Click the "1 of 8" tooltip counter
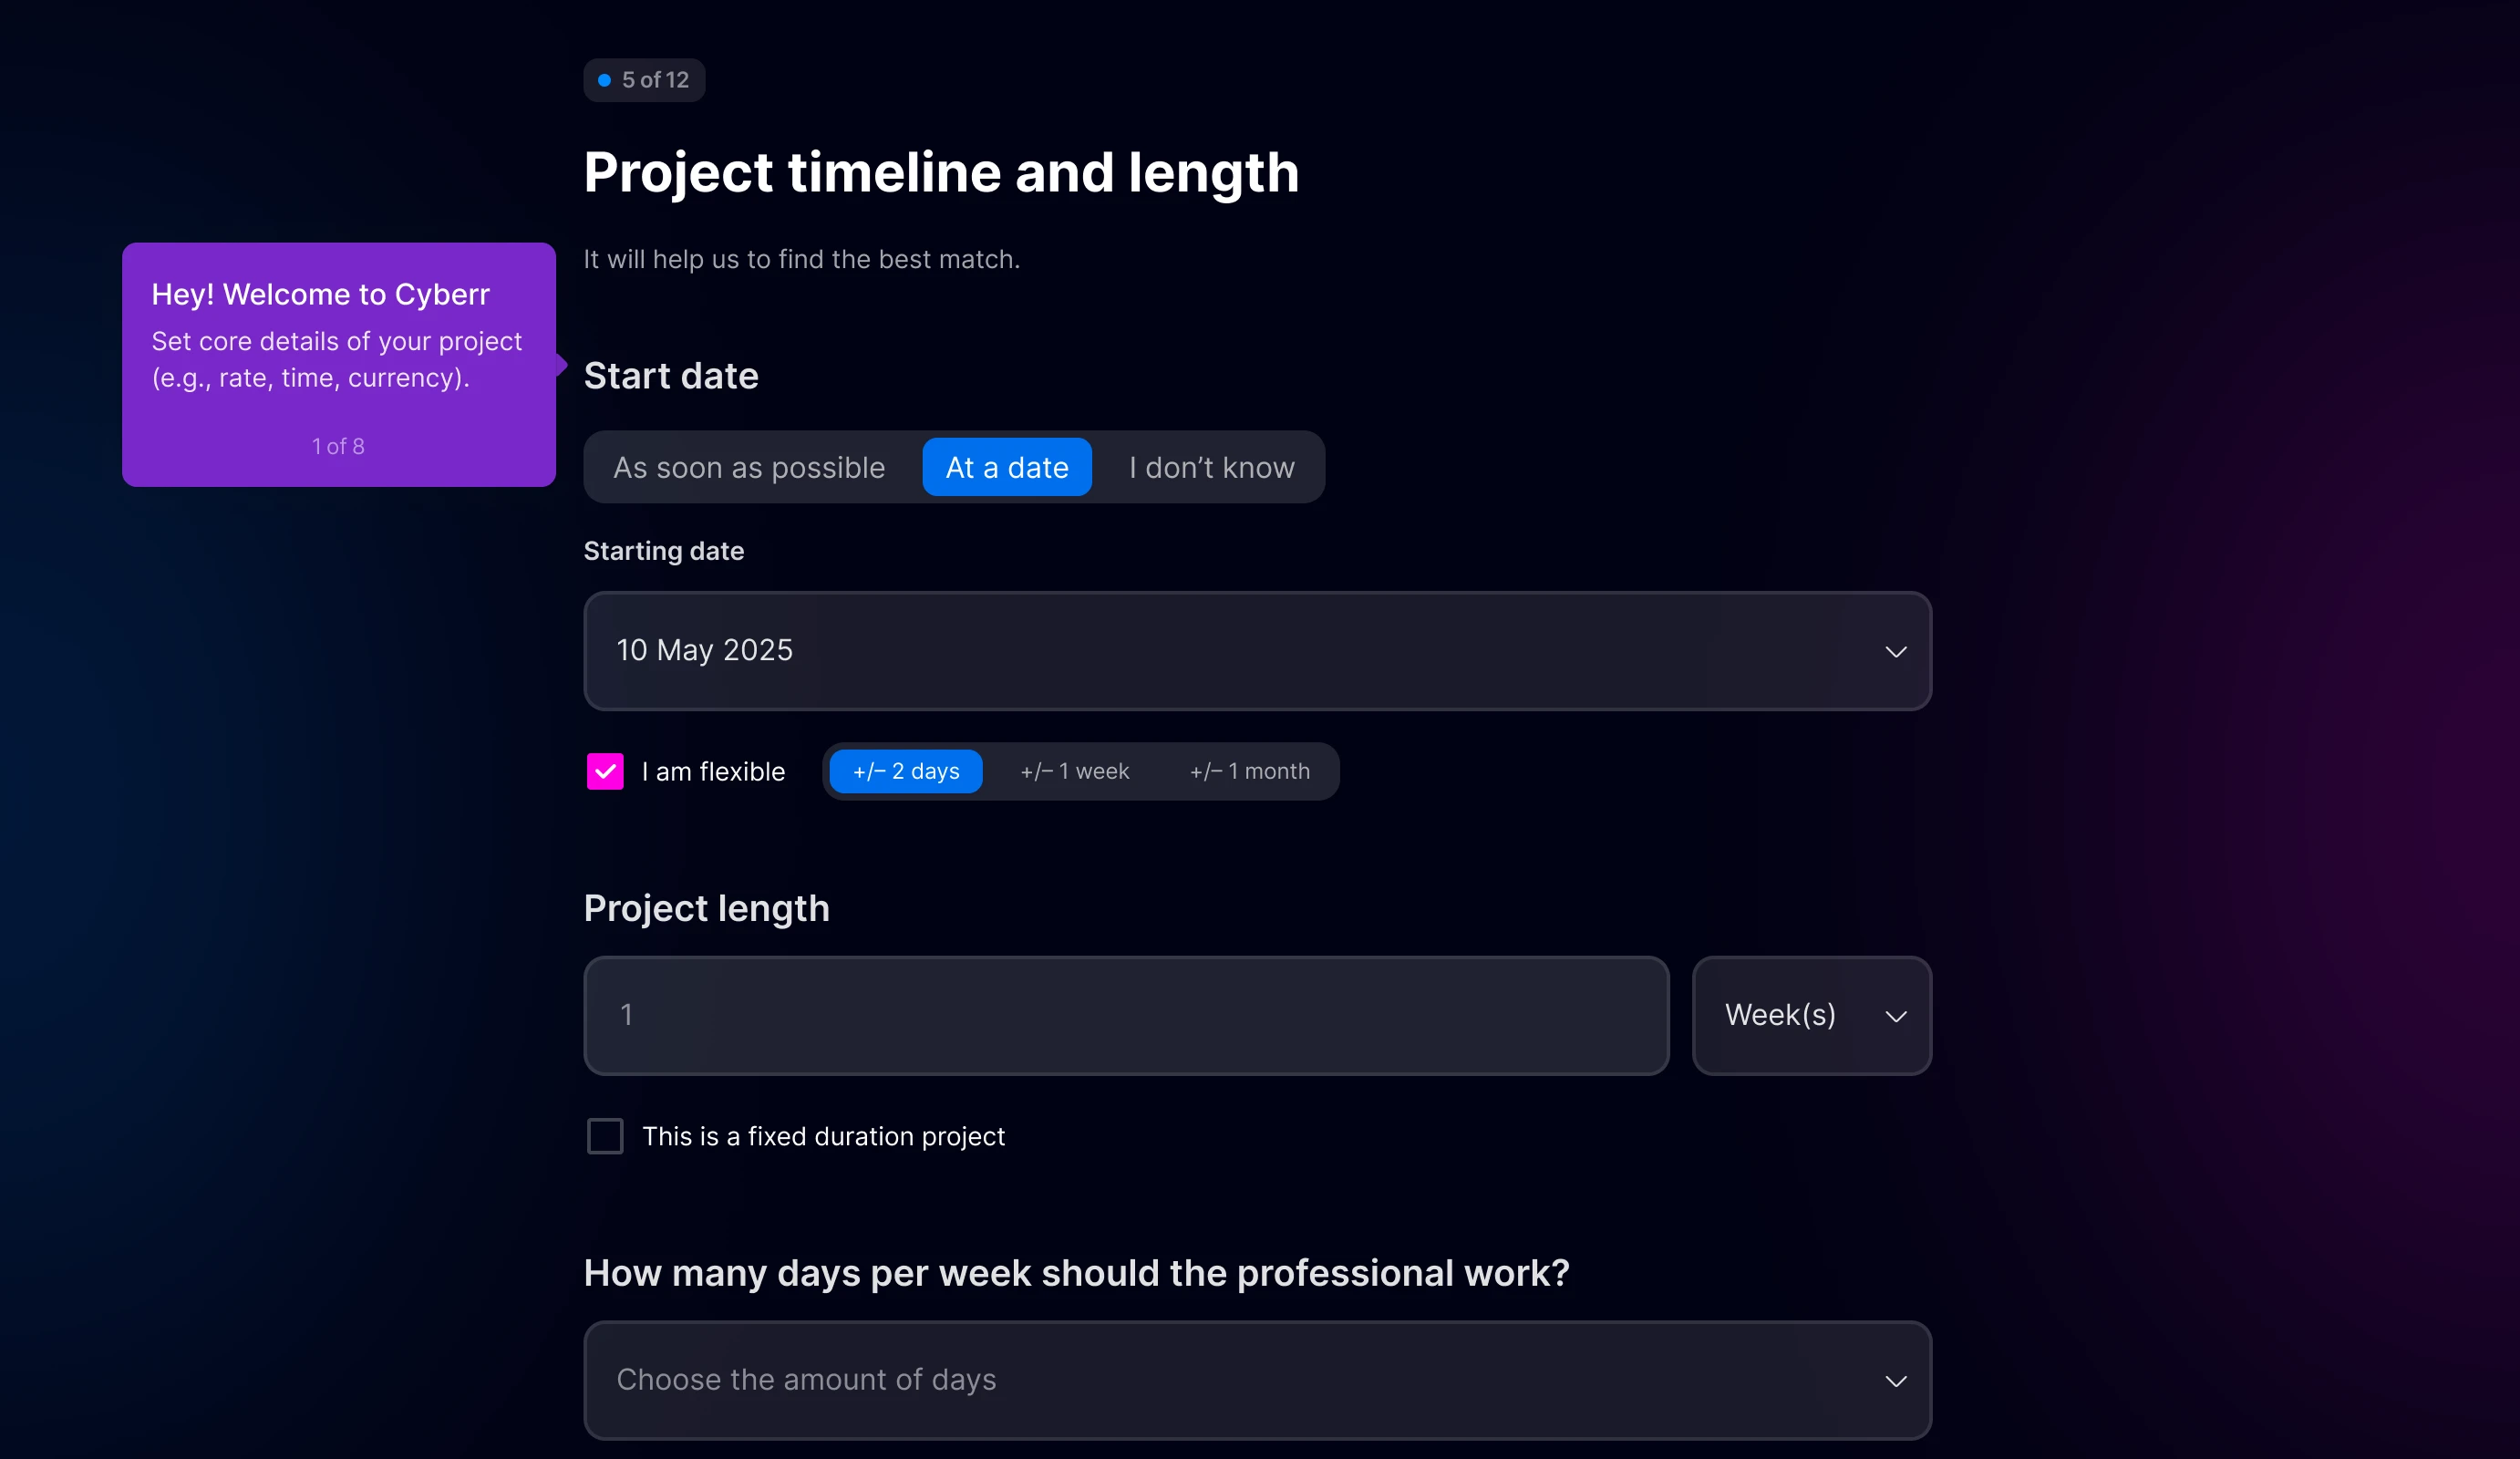The width and height of the screenshot is (2520, 1459). [338, 446]
